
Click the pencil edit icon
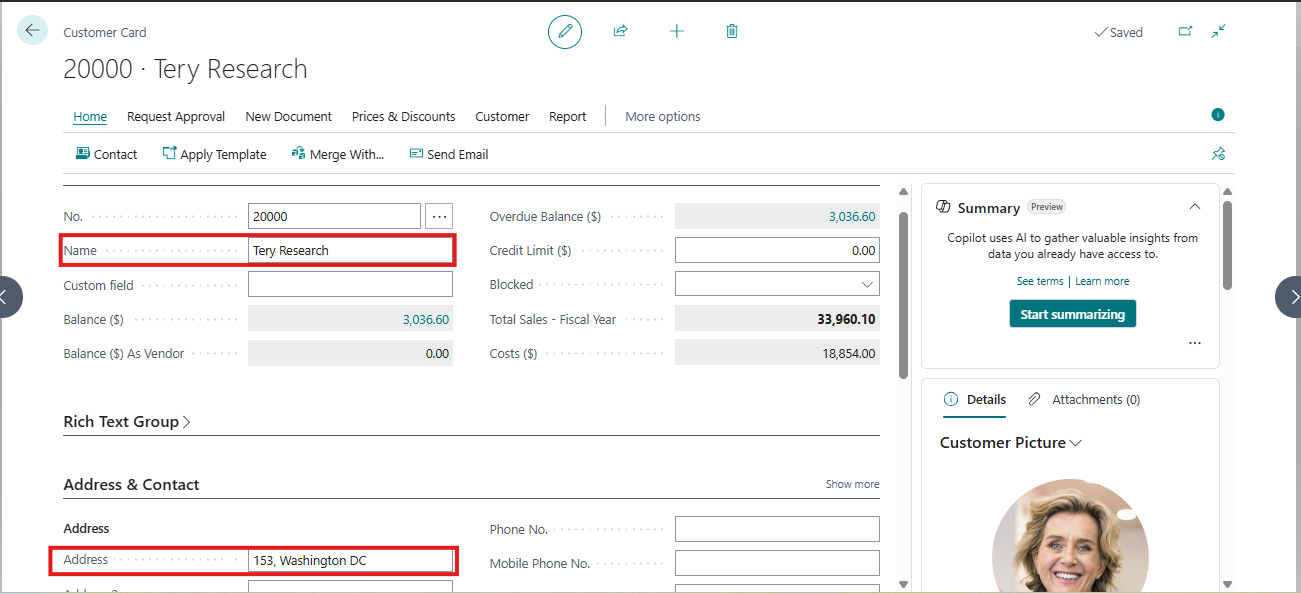tap(565, 32)
